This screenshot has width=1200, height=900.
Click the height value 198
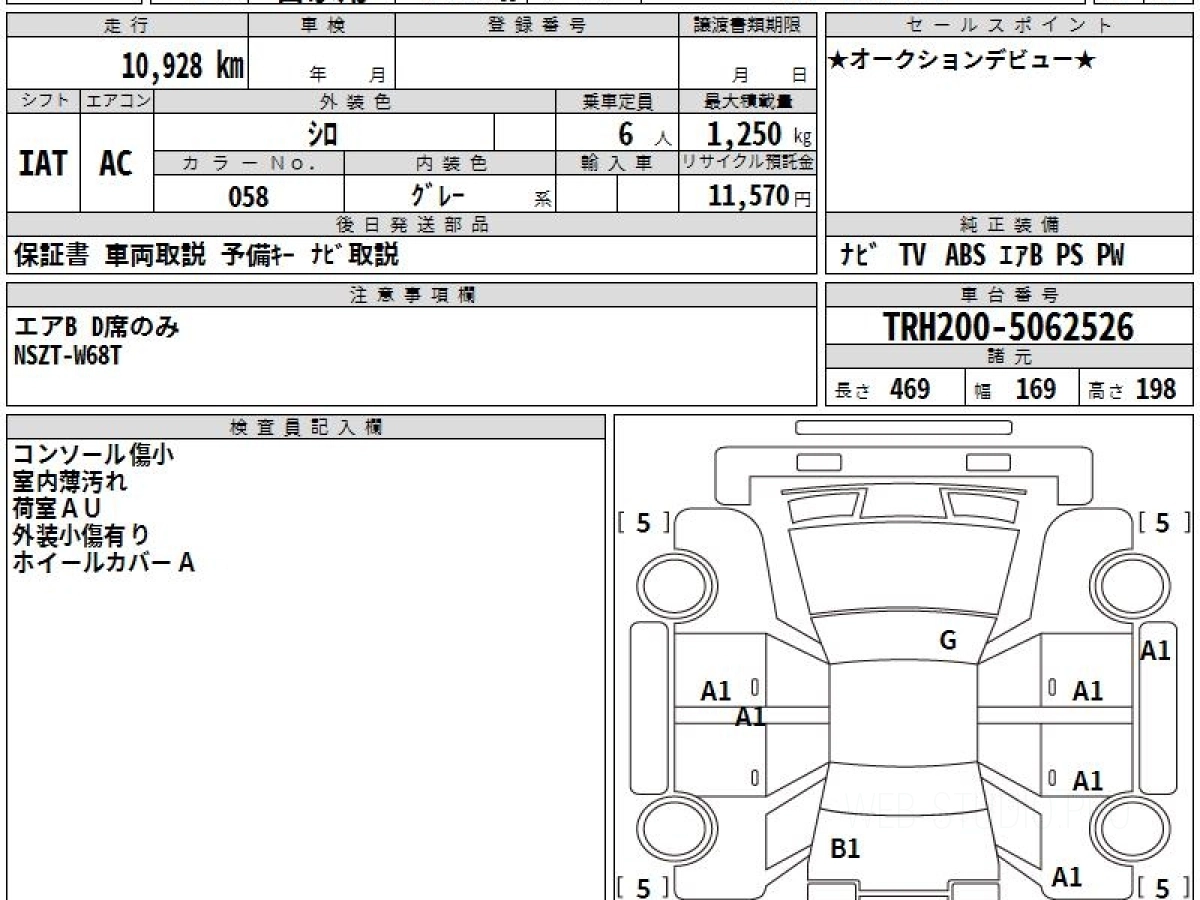(x=1155, y=389)
